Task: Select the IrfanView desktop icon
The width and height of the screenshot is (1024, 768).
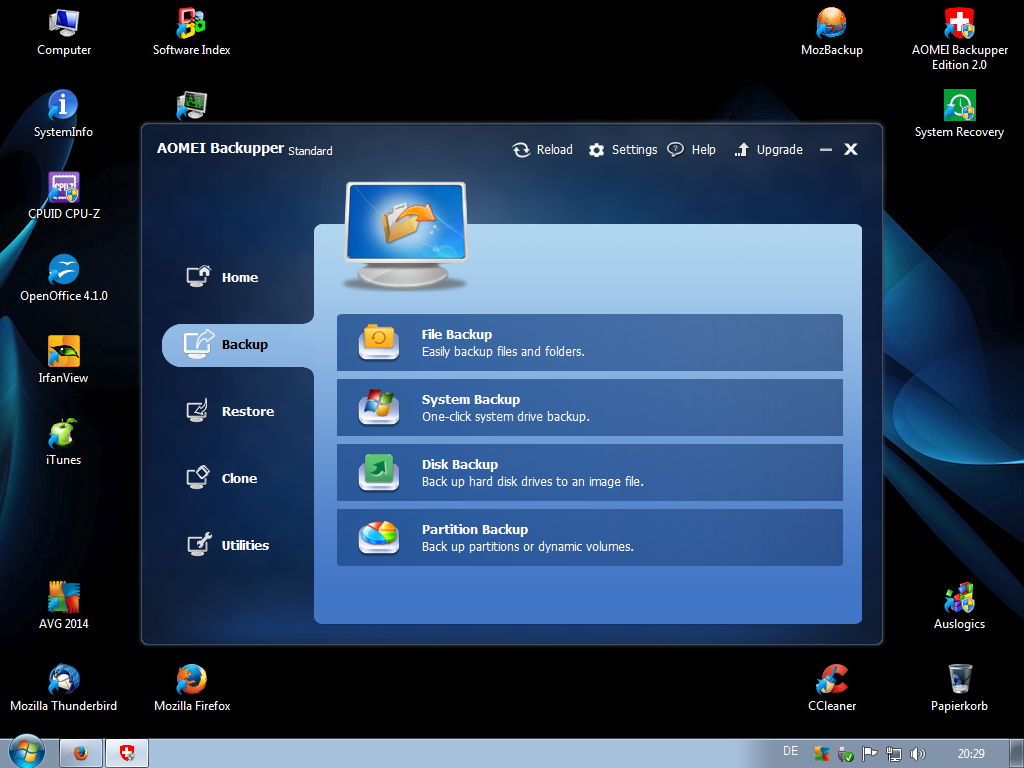Action: 63,360
